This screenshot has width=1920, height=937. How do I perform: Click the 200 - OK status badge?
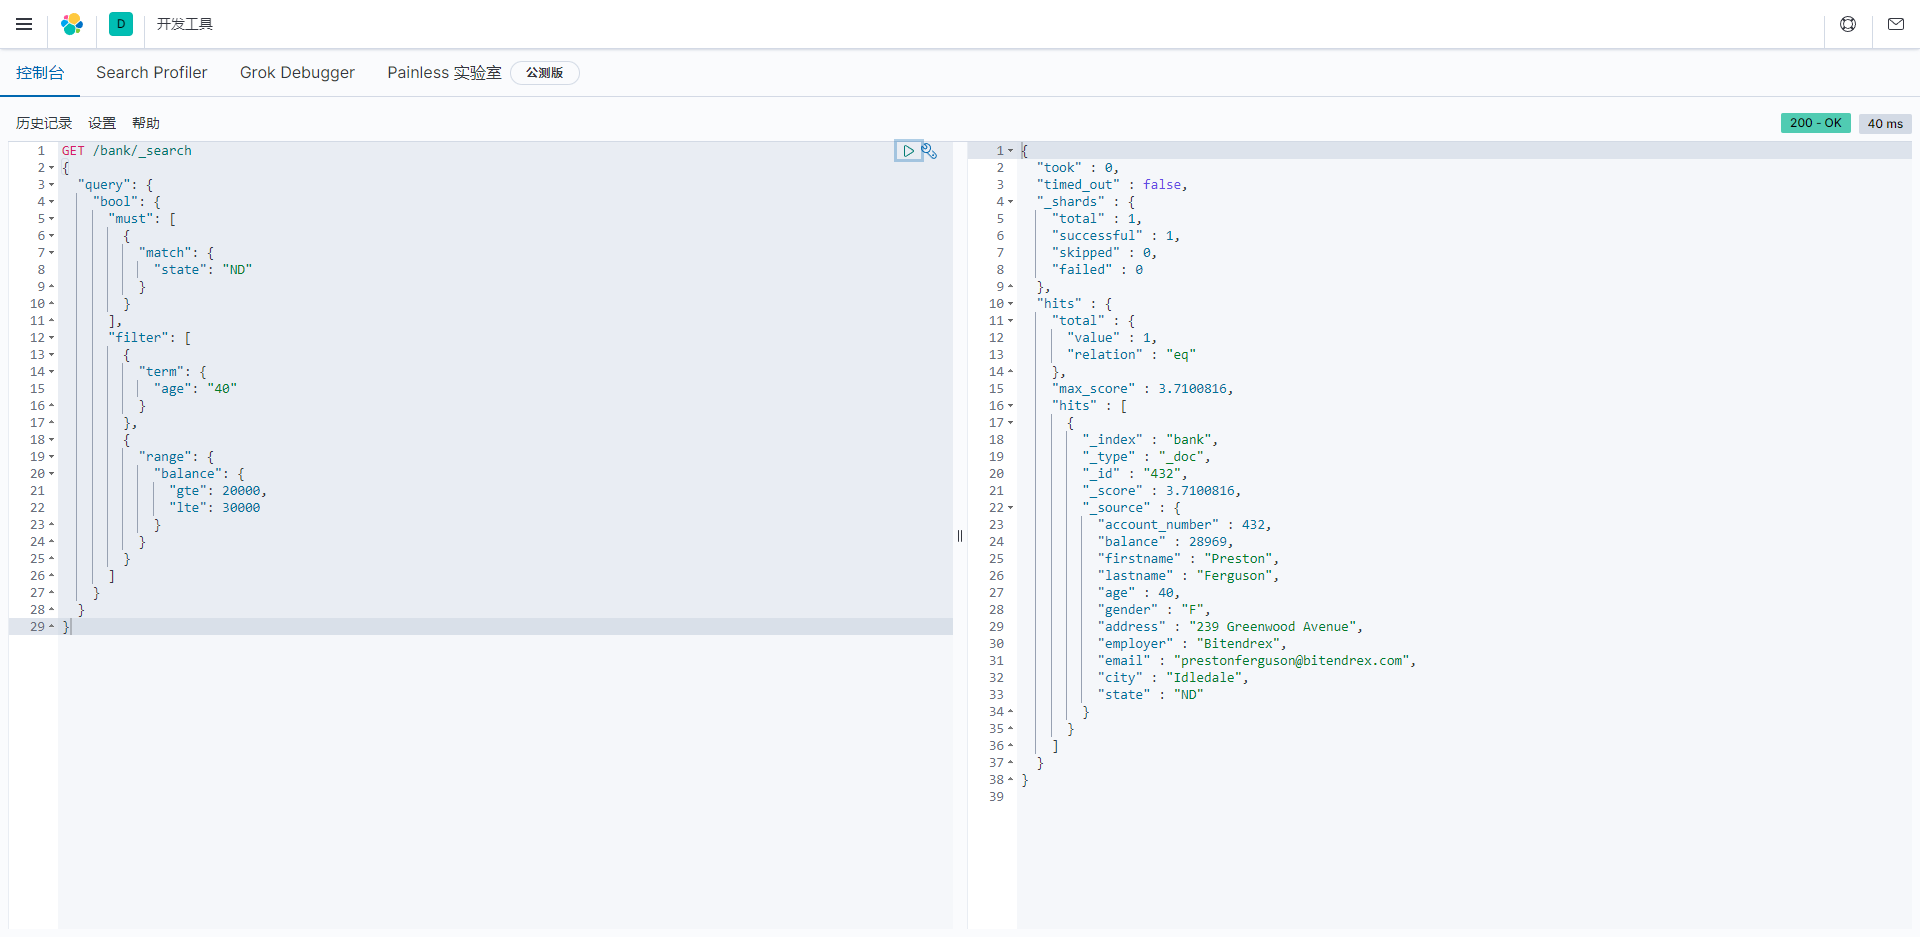pos(1815,123)
